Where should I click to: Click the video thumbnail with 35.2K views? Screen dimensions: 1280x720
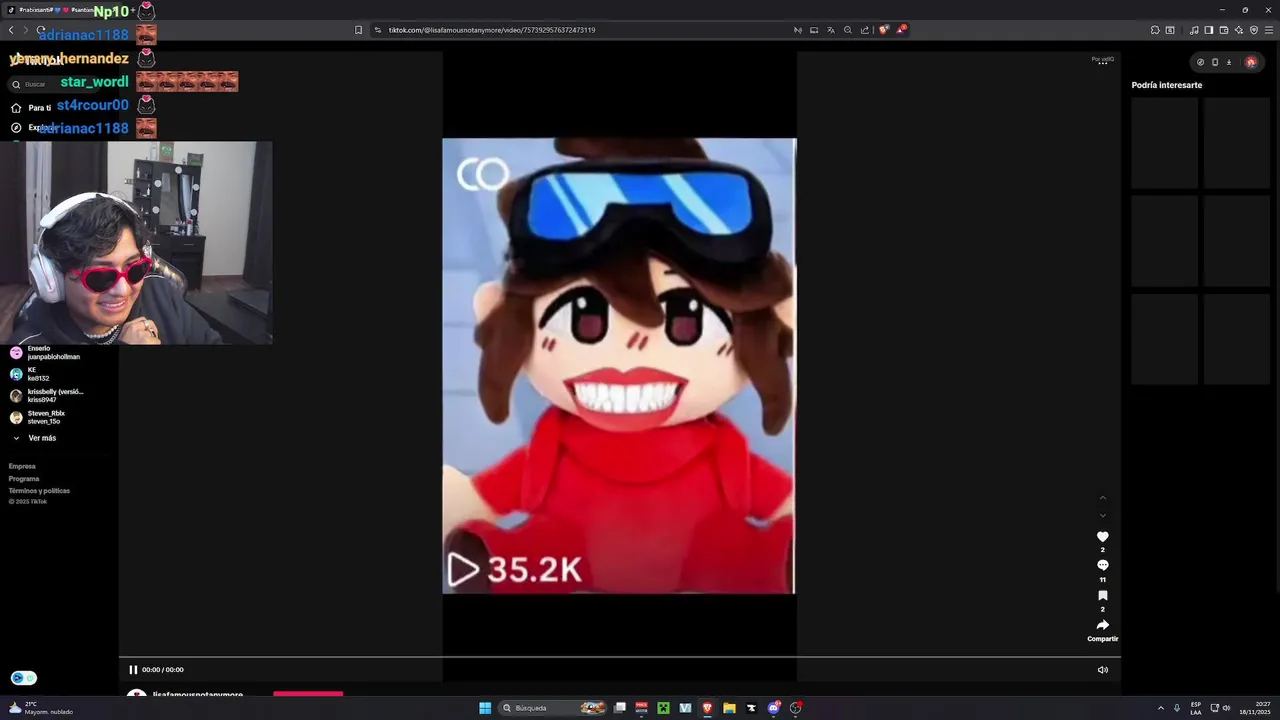click(x=619, y=366)
